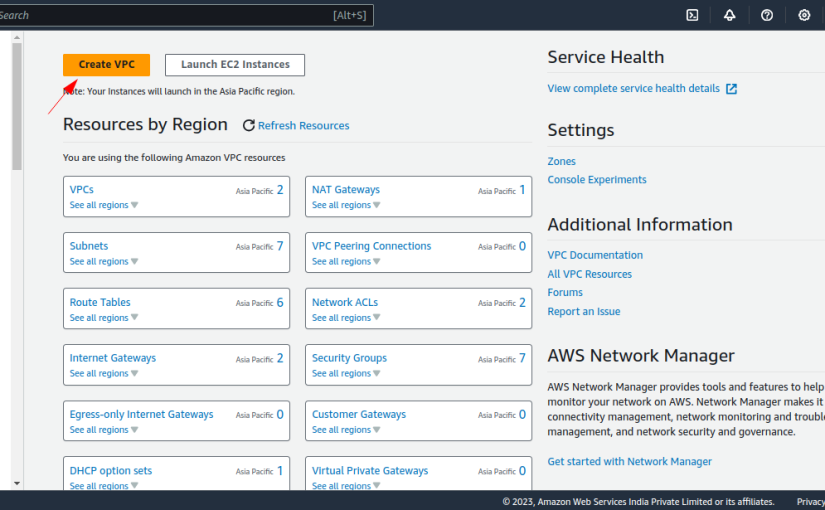Open the Internet Gateways resource link
Viewport: 825px width, 510px height.
coord(113,358)
